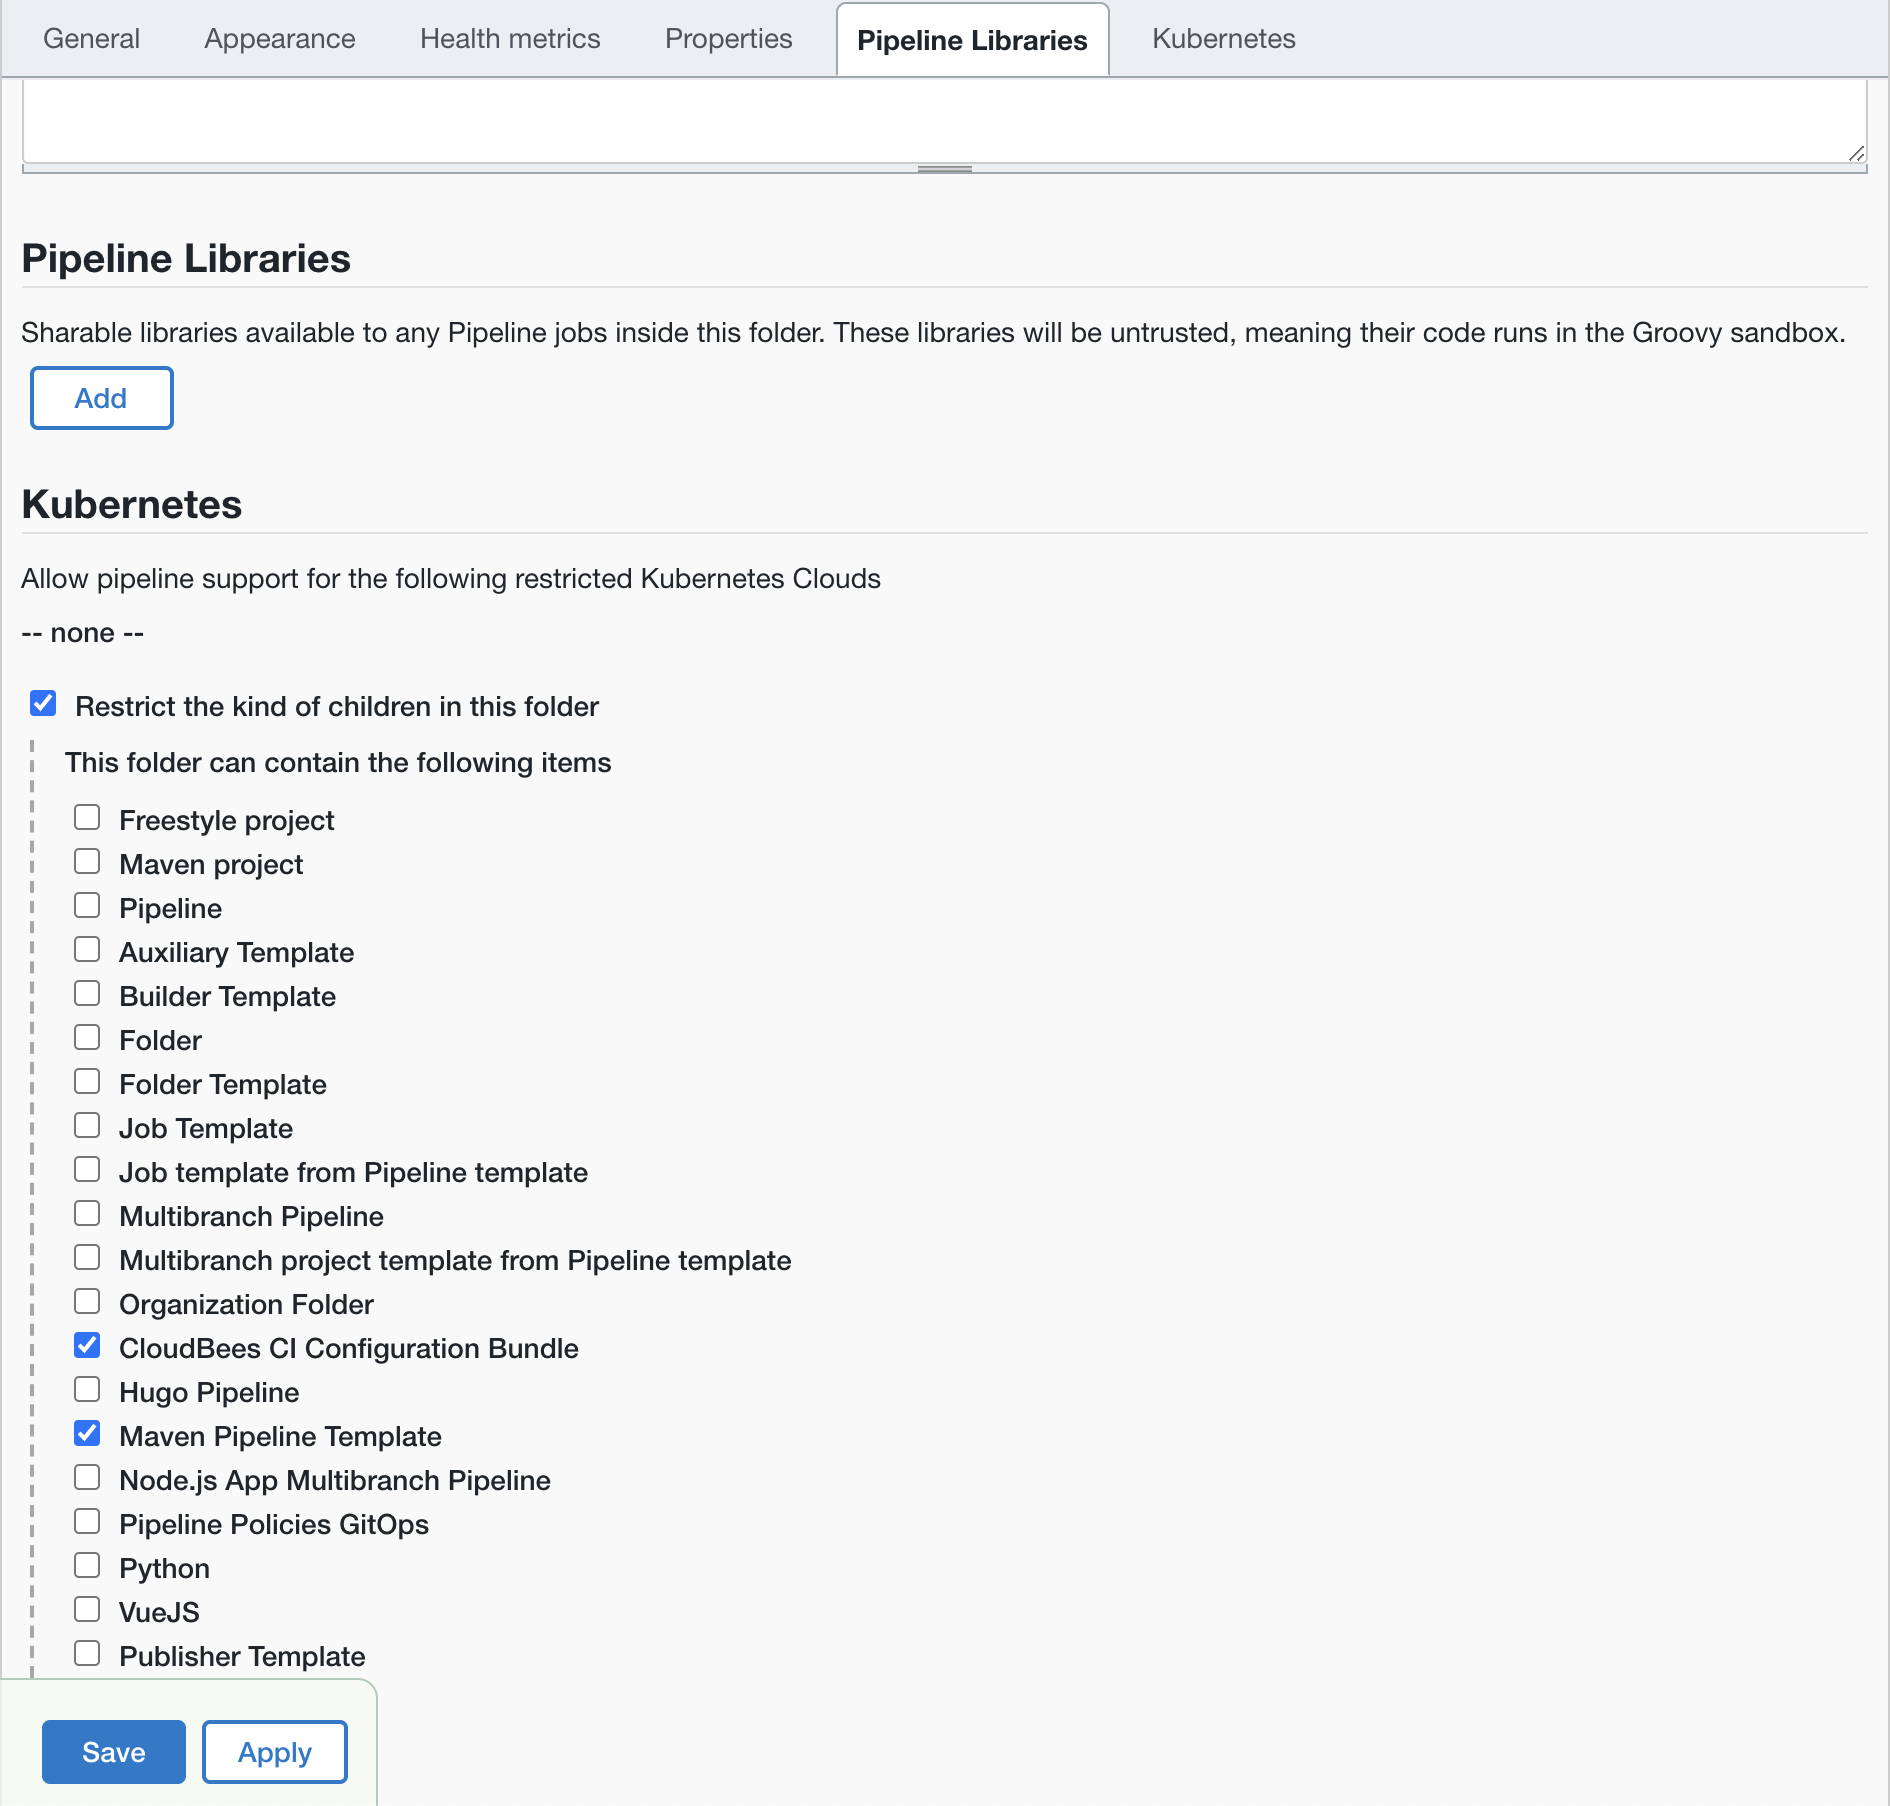Image resolution: width=1890 pixels, height=1806 pixels.
Task: Check the Maven project option
Action: pyautogui.click(x=87, y=862)
